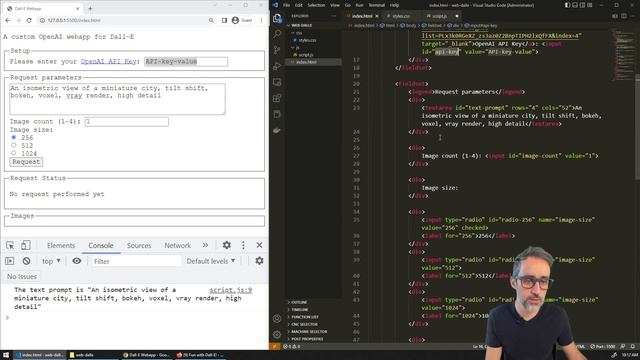Open console settings gear beside Default levels

point(259,261)
